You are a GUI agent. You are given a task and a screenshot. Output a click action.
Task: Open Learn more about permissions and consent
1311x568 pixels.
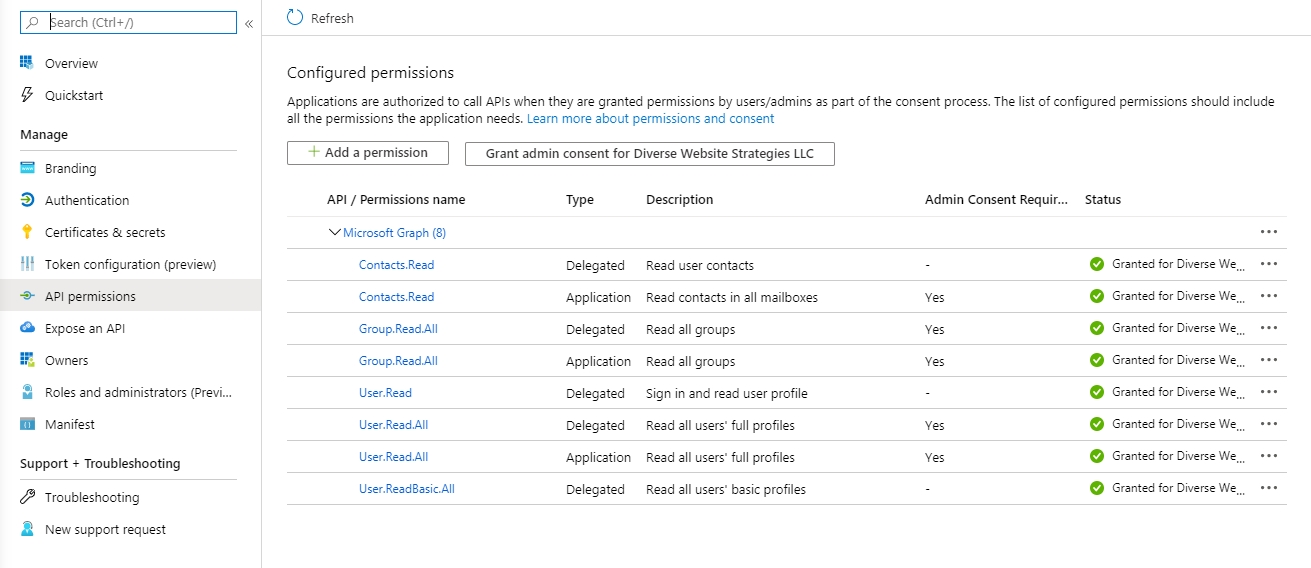point(650,118)
